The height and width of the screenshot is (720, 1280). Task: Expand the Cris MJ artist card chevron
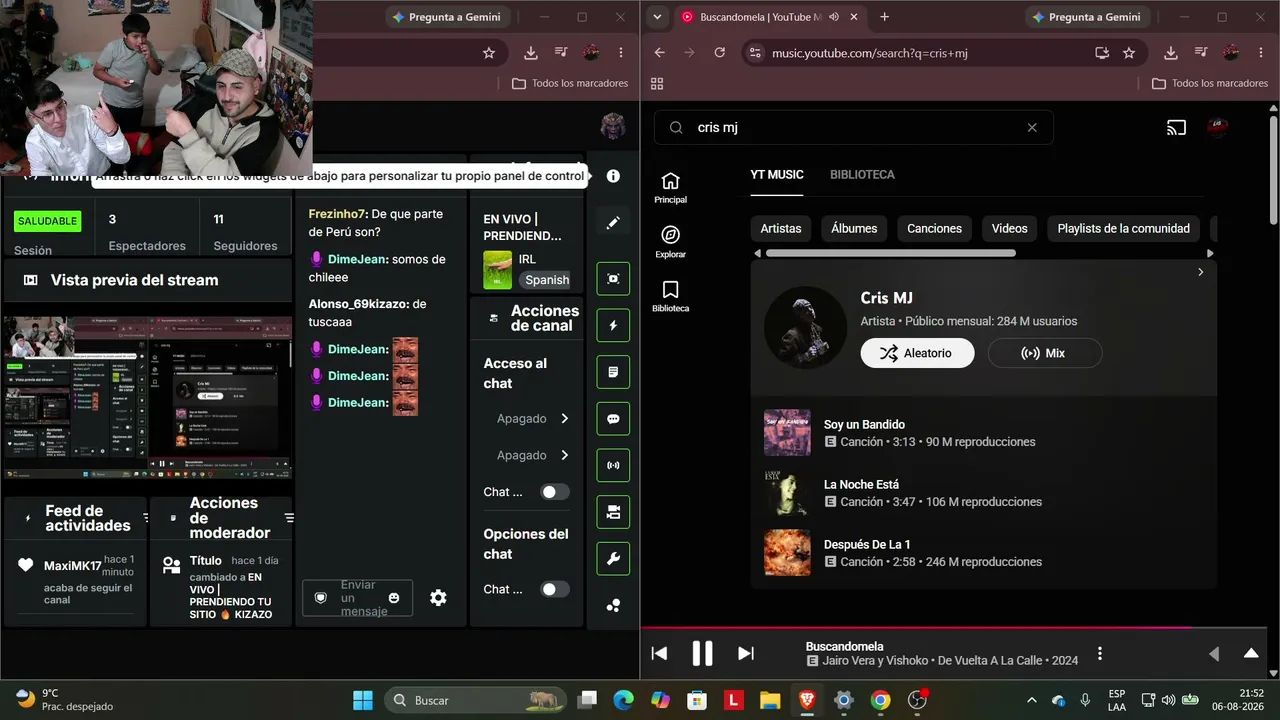tap(1201, 272)
